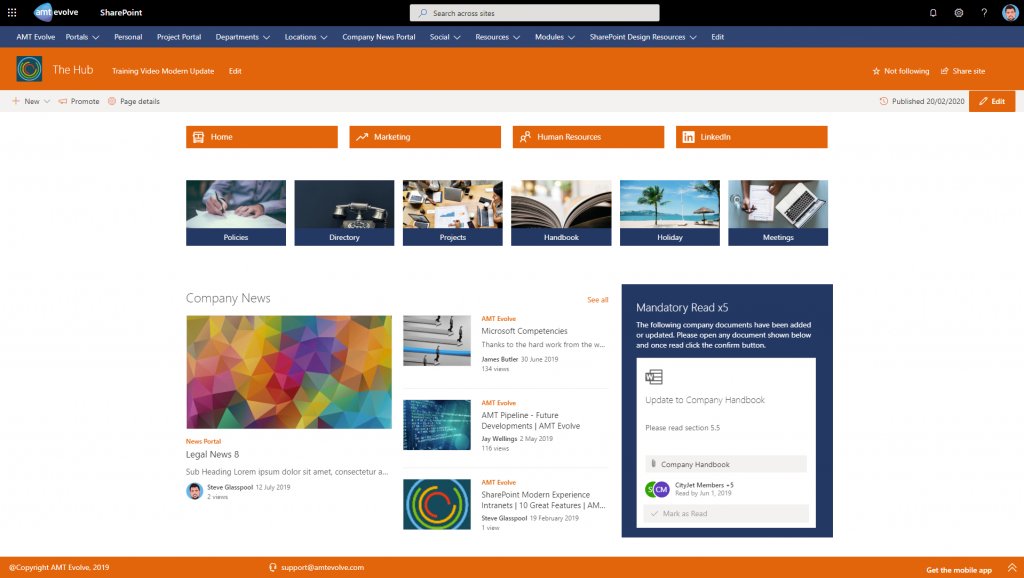The width and height of the screenshot is (1024, 578).
Task: Open the Projects image tile
Action: [x=453, y=213]
